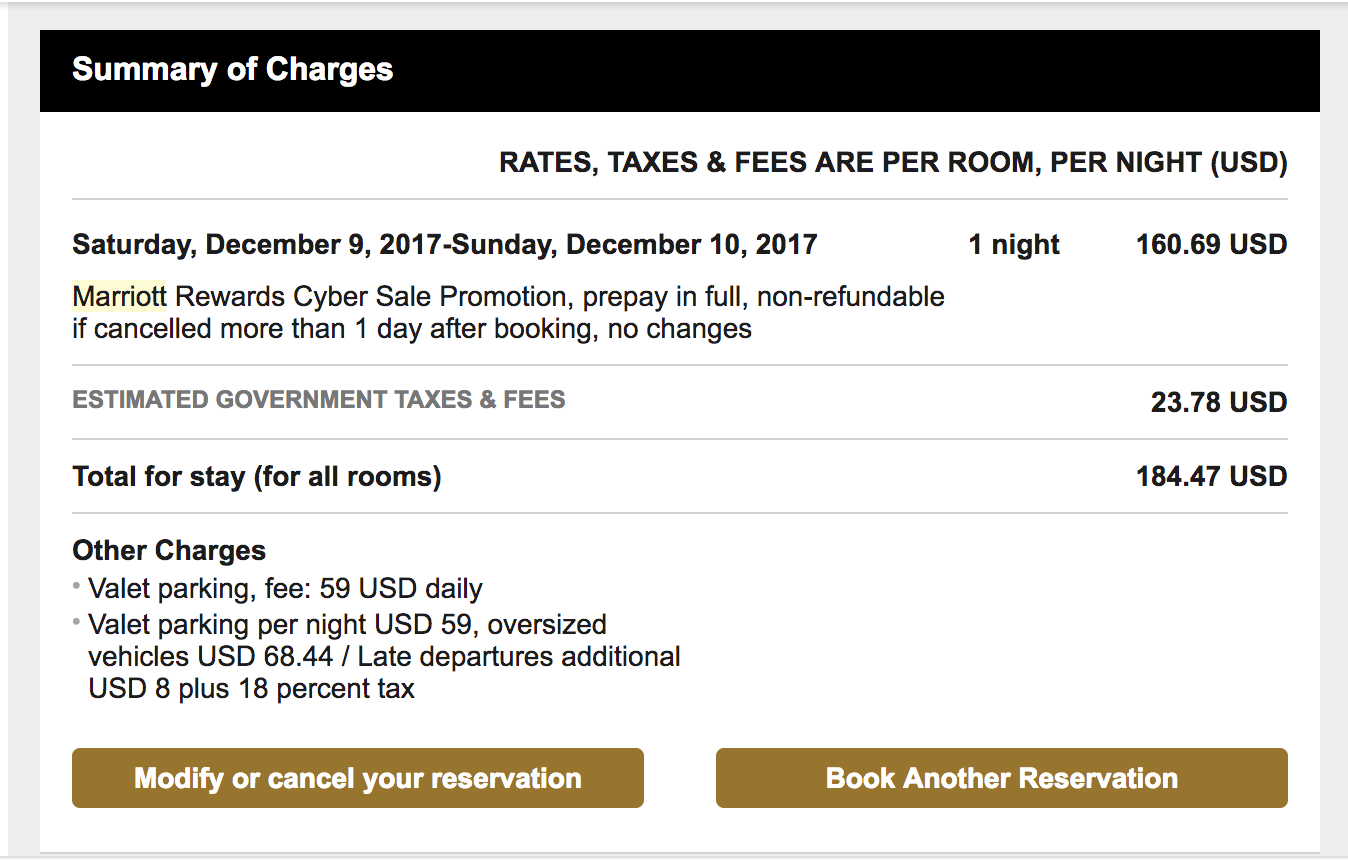Viewport: 1348px width, 860px height.
Task: Click the Modify or cancel your reservation button
Action: coord(357,778)
